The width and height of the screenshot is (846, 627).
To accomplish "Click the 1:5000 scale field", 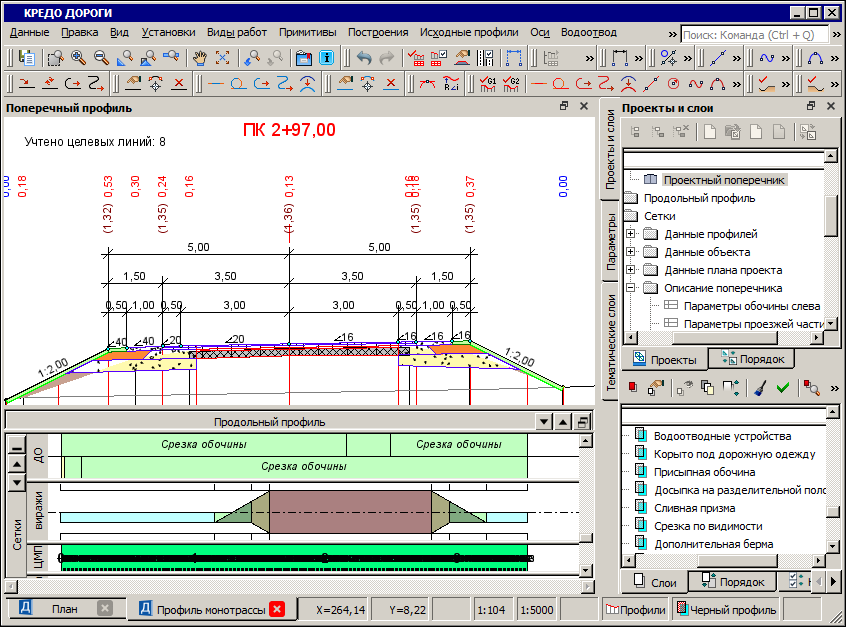I will pos(537,610).
